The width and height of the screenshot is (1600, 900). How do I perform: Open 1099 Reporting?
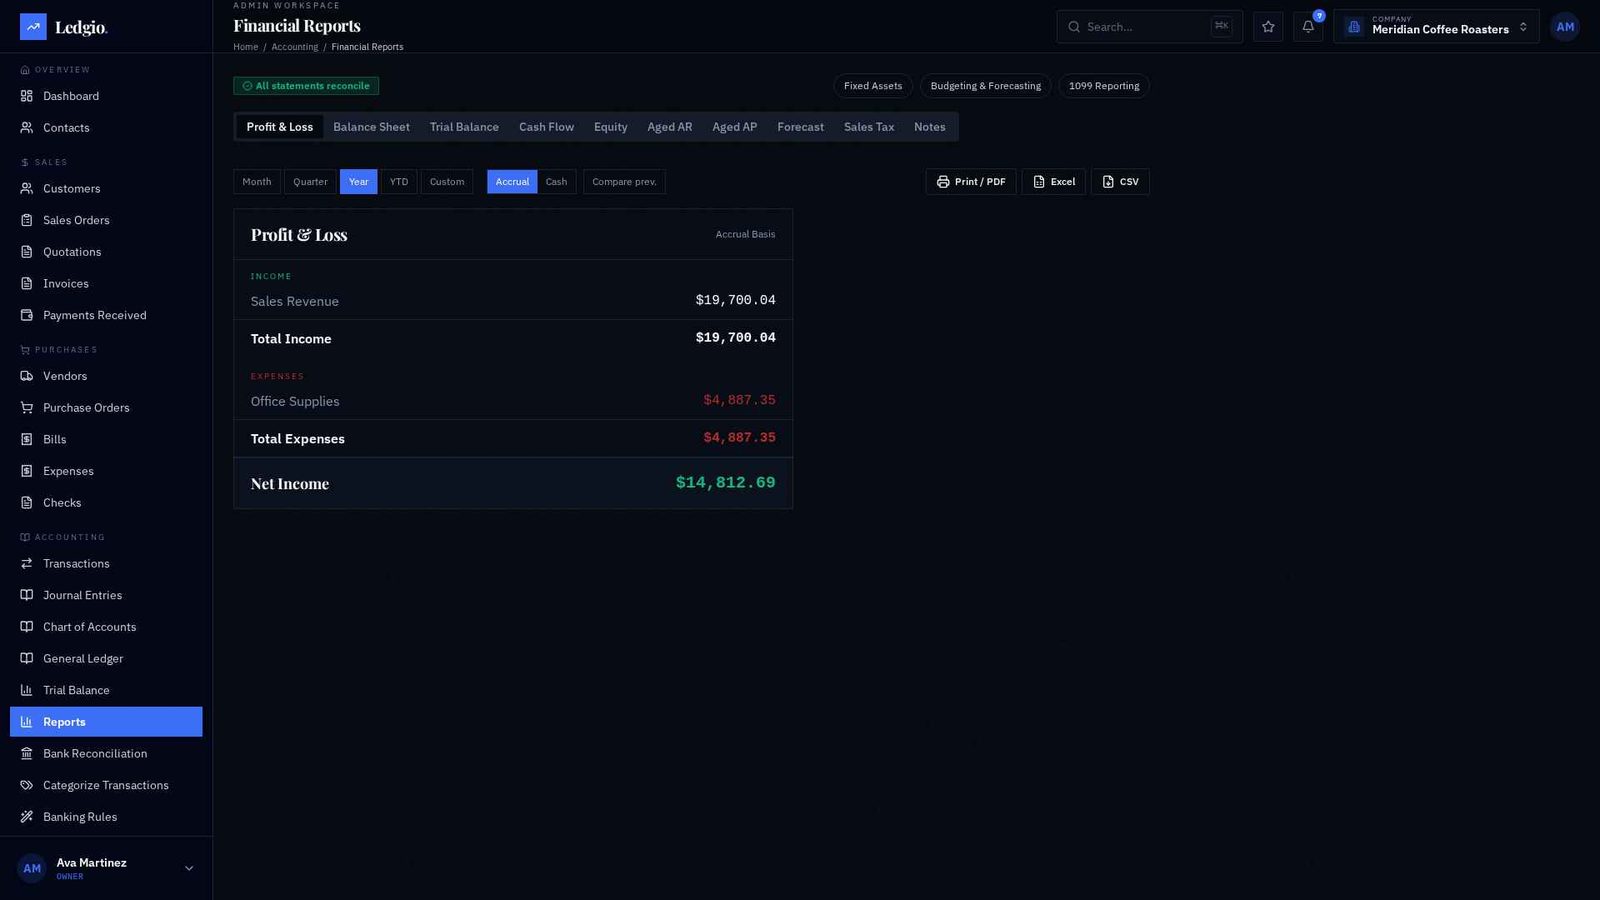click(x=1104, y=86)
